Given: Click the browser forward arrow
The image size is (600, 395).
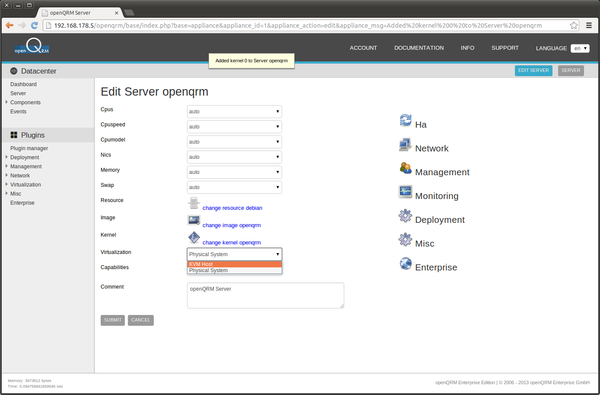Looking at the screenshot, I should 22,25.
